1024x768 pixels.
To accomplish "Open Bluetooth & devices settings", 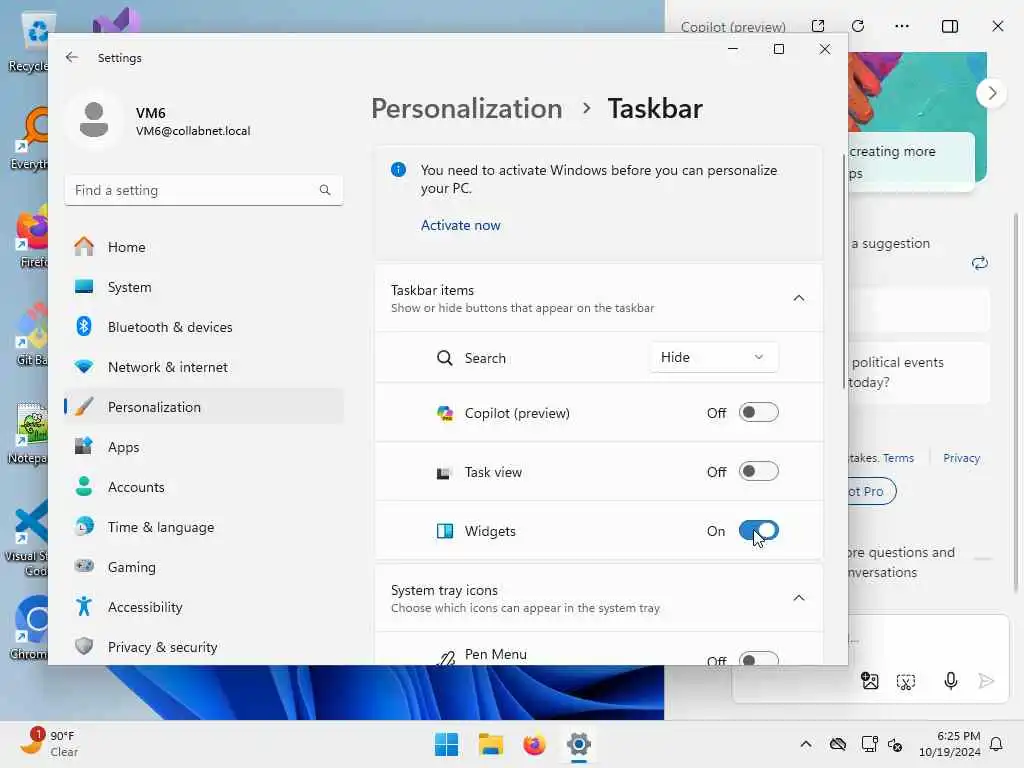I will click(204, 327).
